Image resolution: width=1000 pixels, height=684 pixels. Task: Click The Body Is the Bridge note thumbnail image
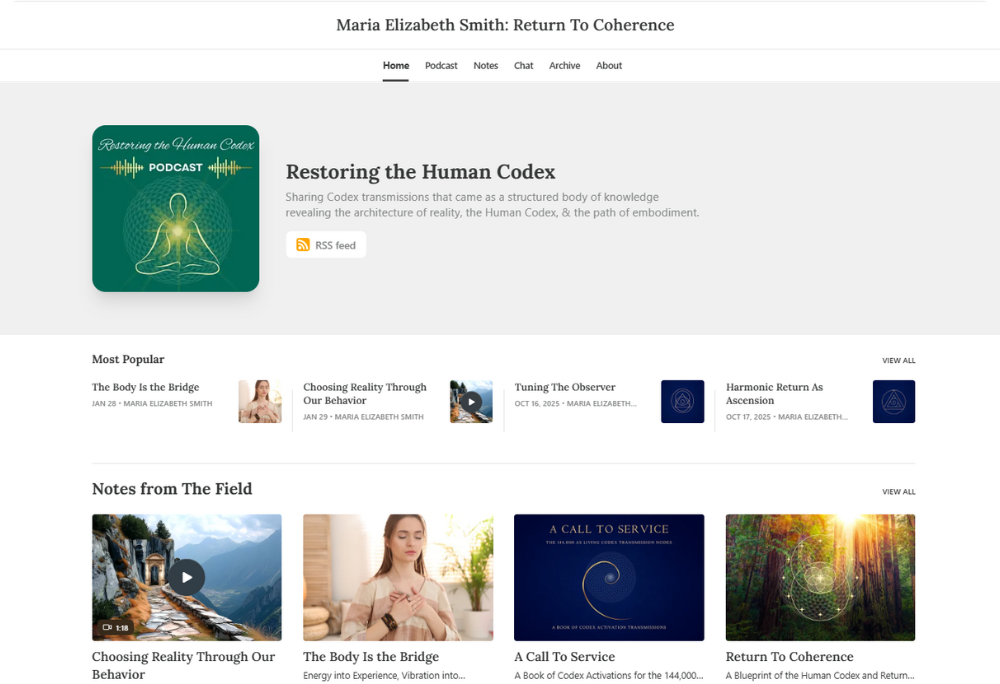pyautogui.click(x=397, y=577)
